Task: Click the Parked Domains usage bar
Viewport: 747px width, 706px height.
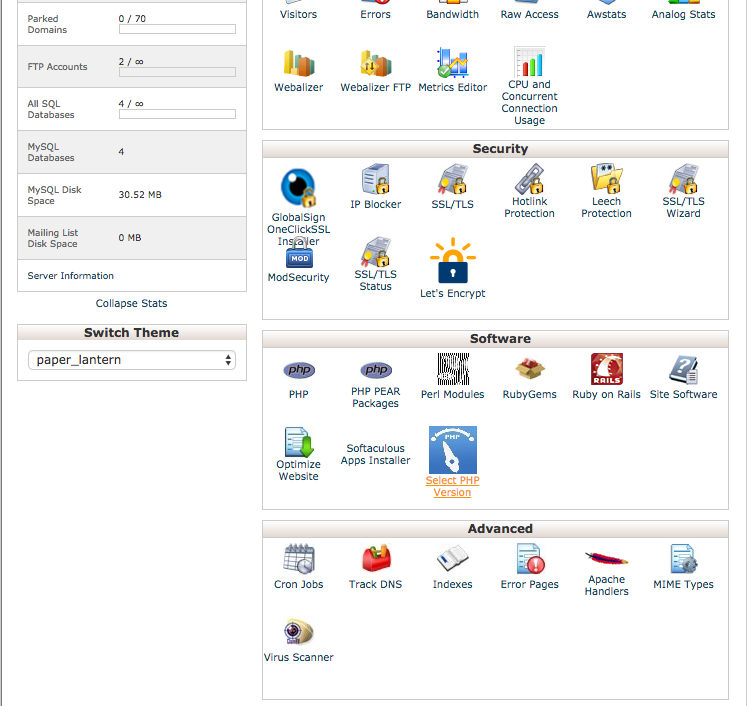Action: pos(177,30)
